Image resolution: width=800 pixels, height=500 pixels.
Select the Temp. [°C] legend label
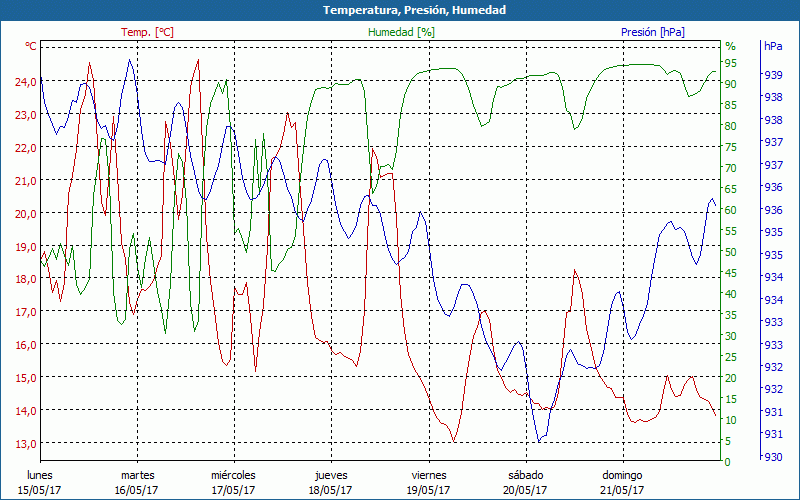click(x=147, y=32)
